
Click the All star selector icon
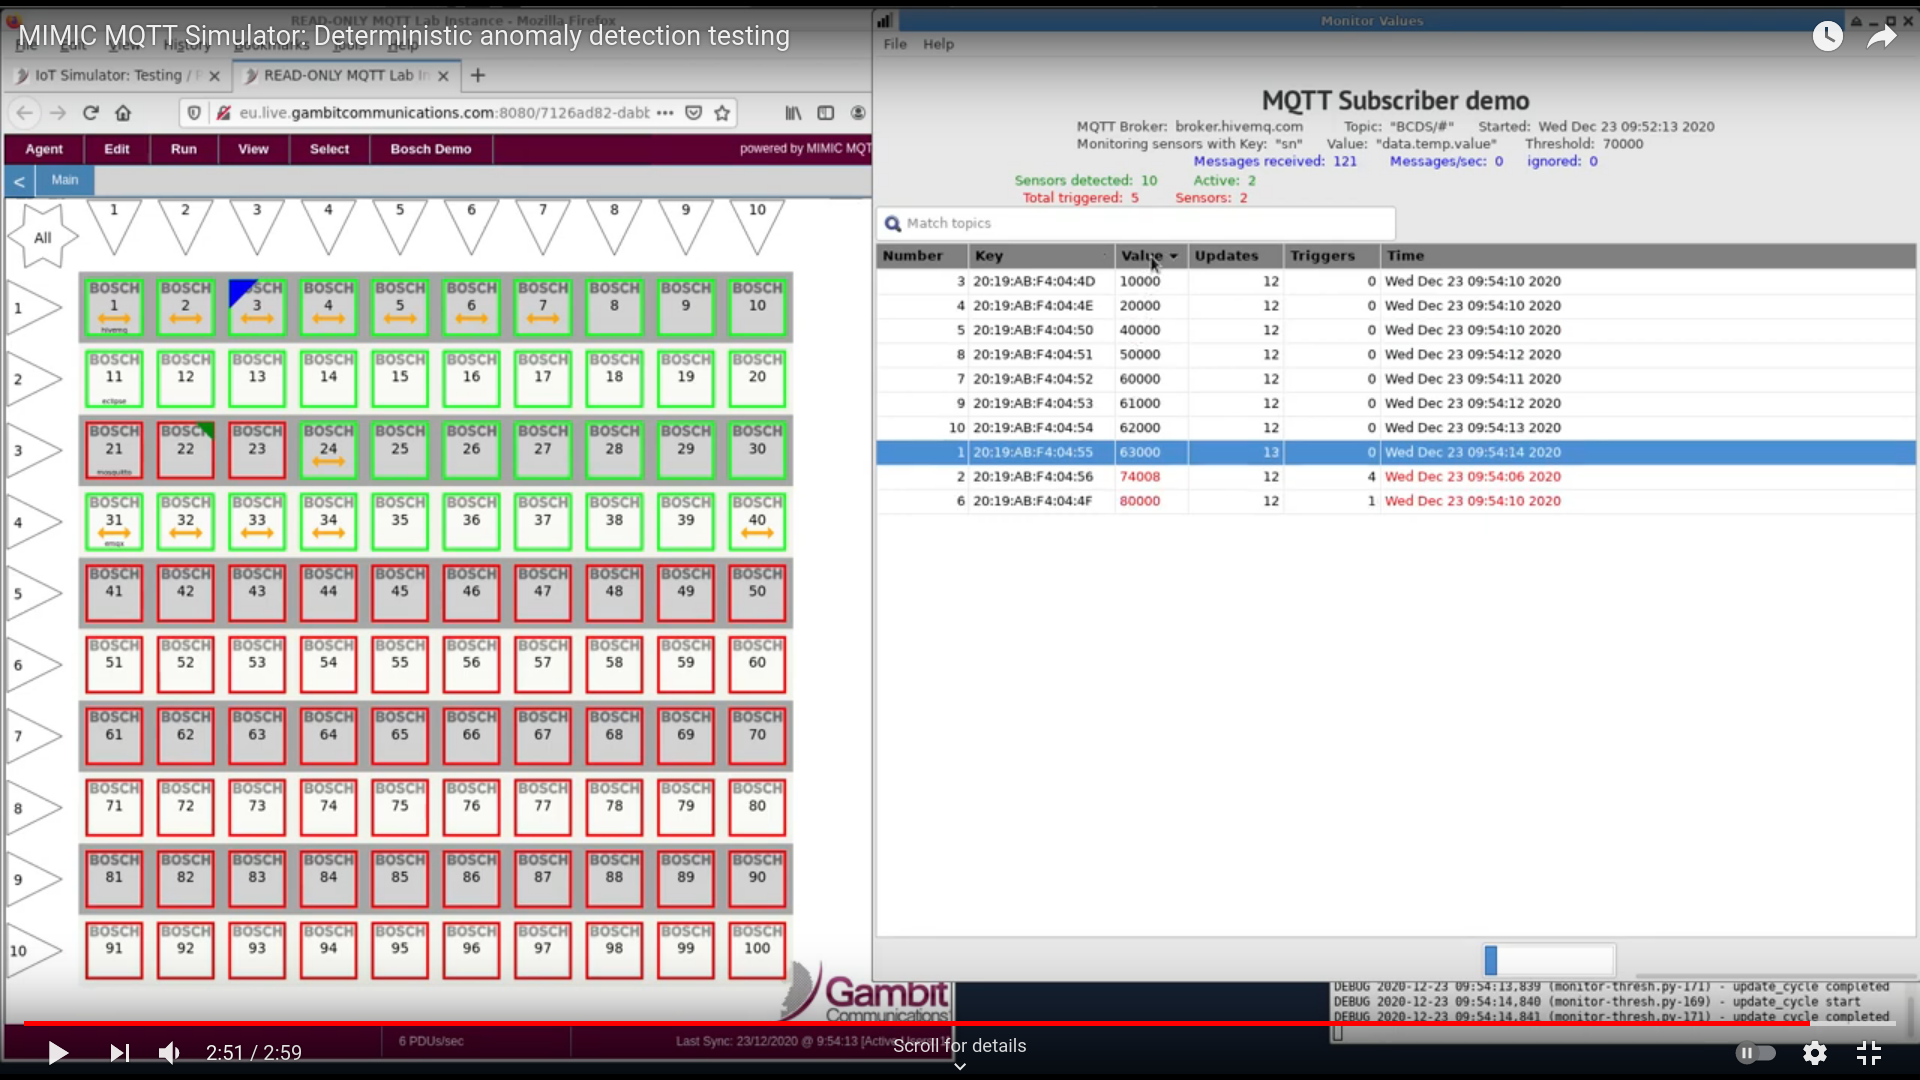coord(42,237)
